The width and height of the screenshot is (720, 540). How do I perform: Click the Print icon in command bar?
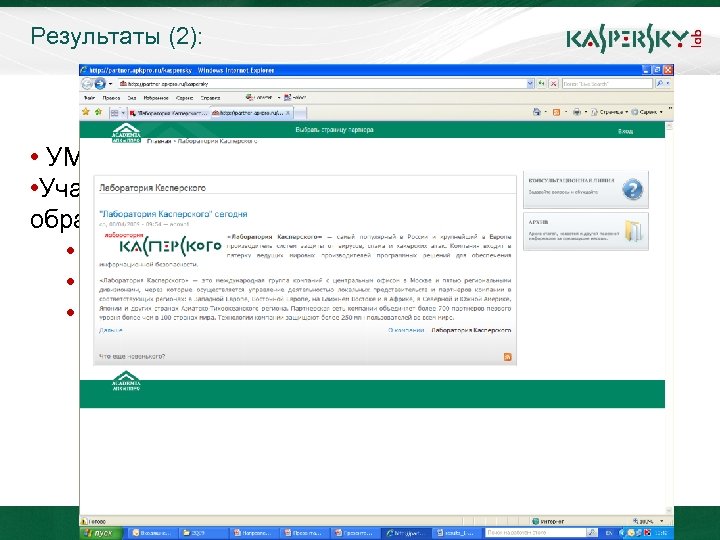point(577,112)
